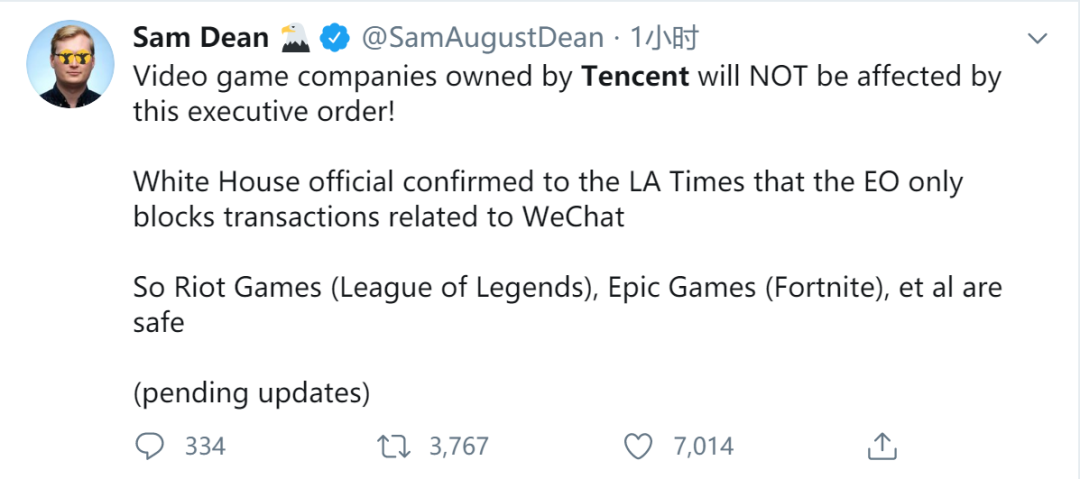Click the bold Tencent keyword
Image resolution: width=1080 pixels, height=479 pixels.
(x=635, y=77)
